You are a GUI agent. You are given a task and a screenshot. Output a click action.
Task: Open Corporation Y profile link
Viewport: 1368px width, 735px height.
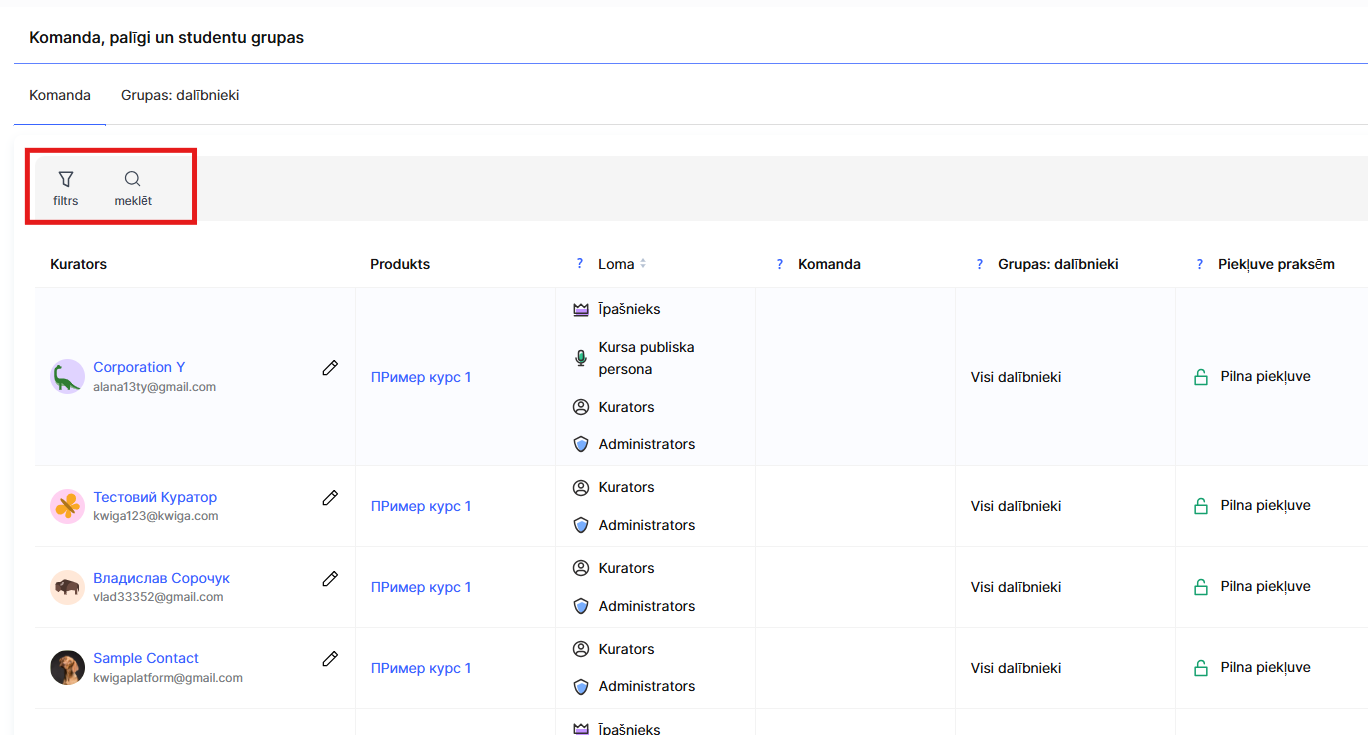(x=139, y=367)
